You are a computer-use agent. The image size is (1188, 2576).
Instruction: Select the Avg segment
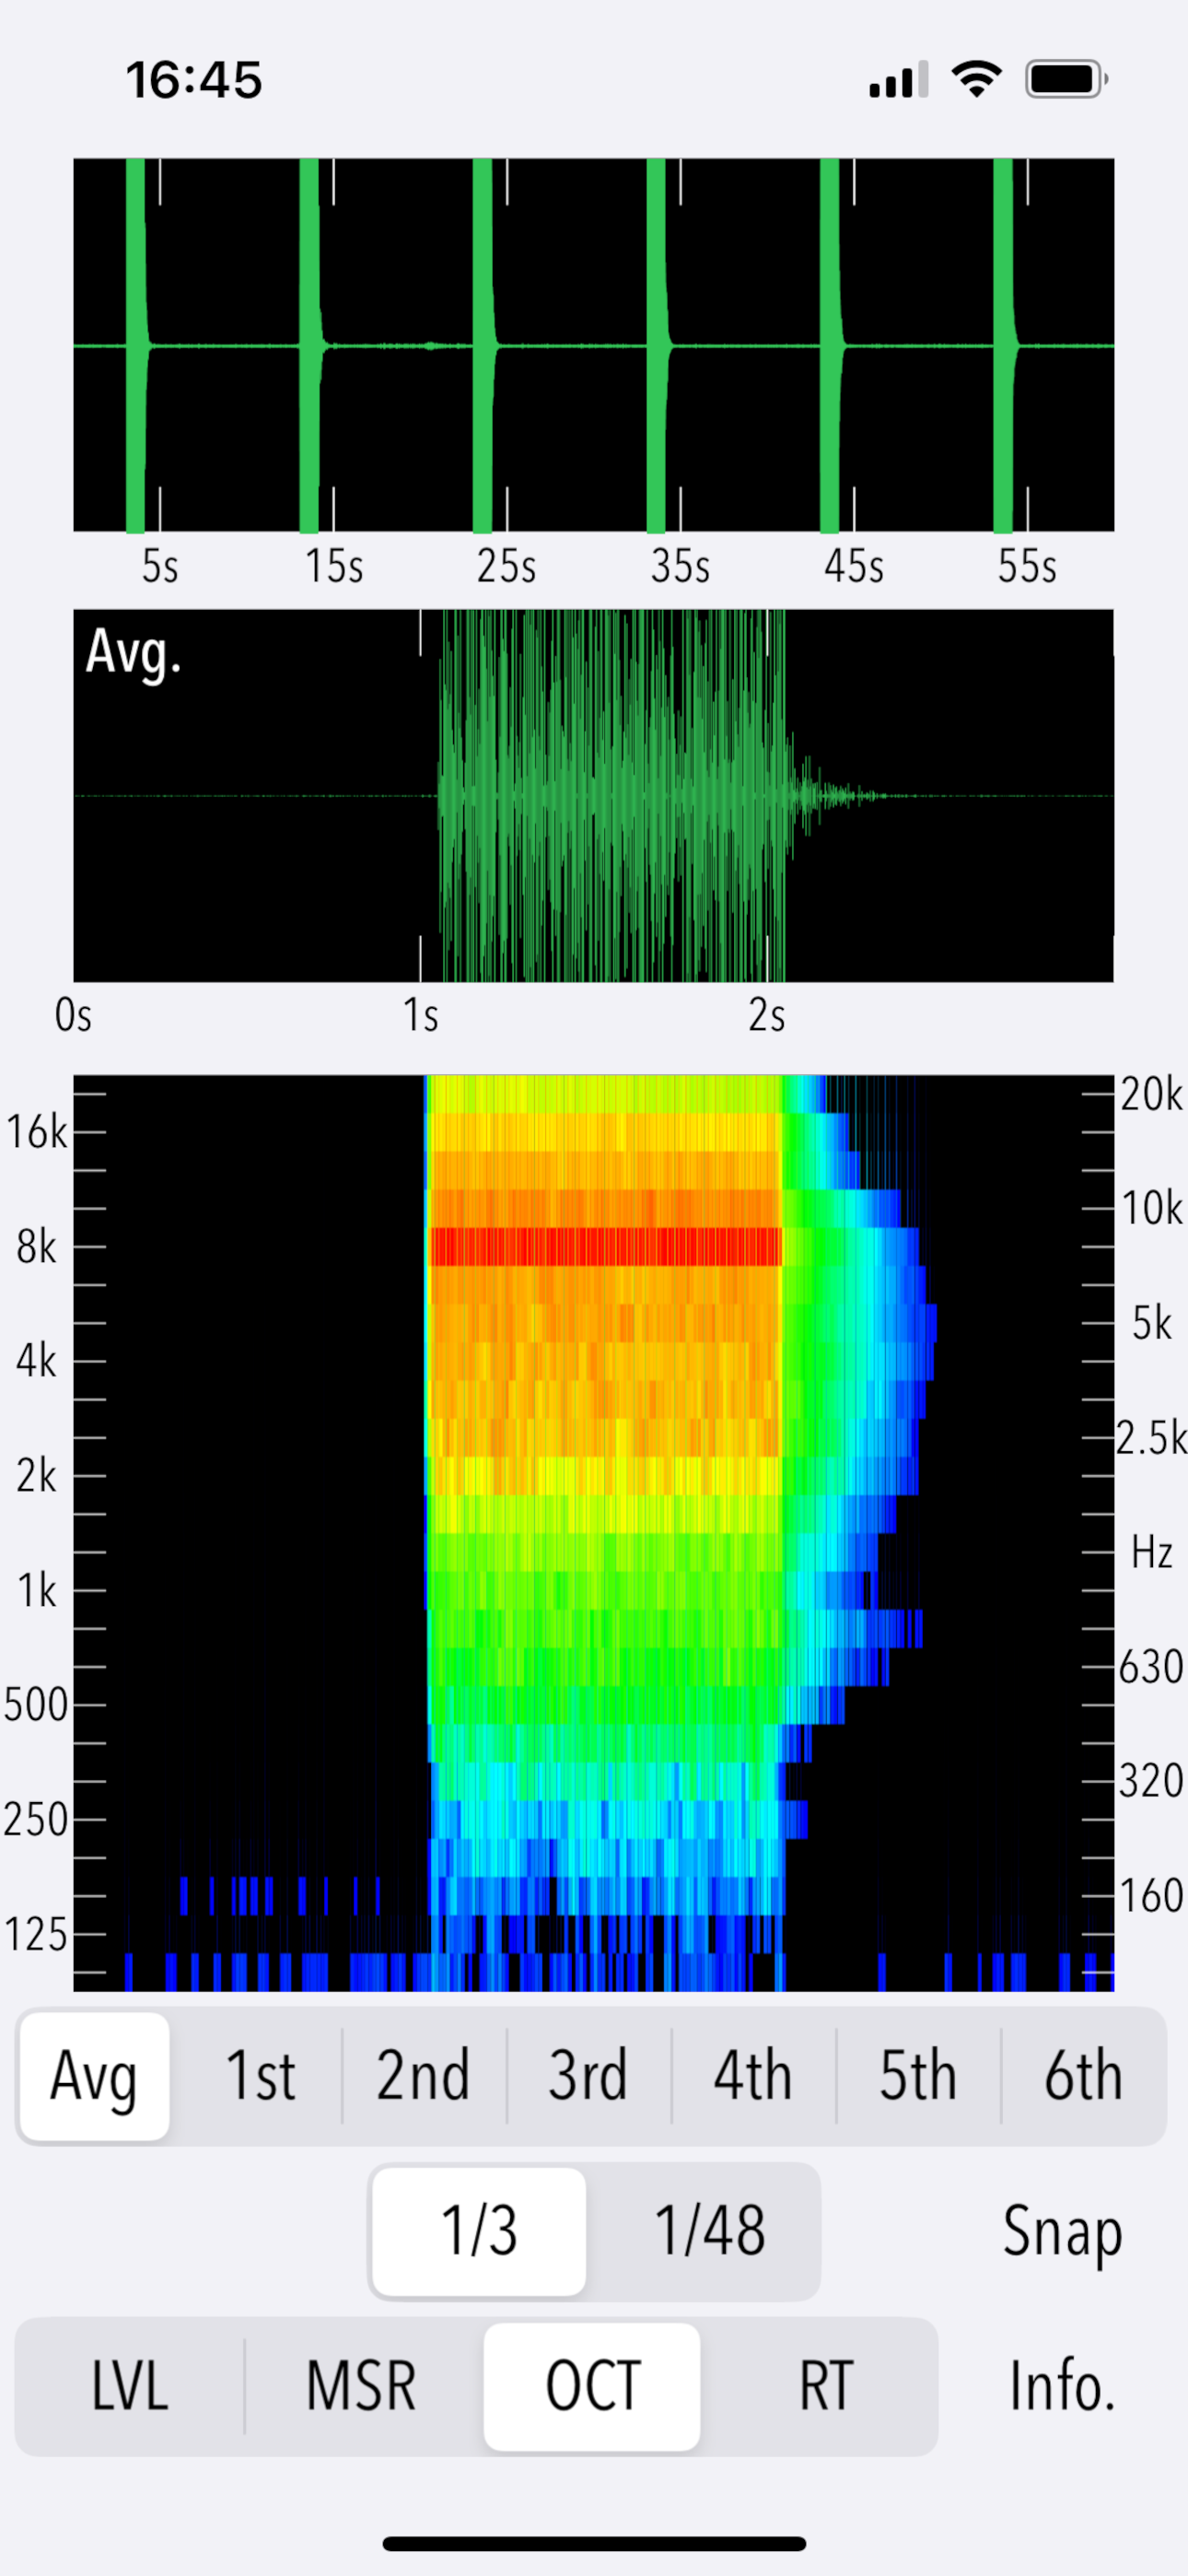click(95, 2077)
